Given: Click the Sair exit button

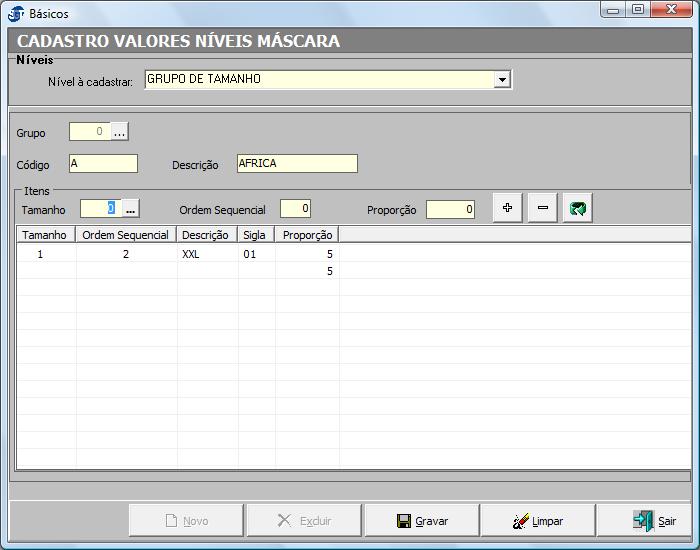Looking at the screenshot, I should coord(655,521).
